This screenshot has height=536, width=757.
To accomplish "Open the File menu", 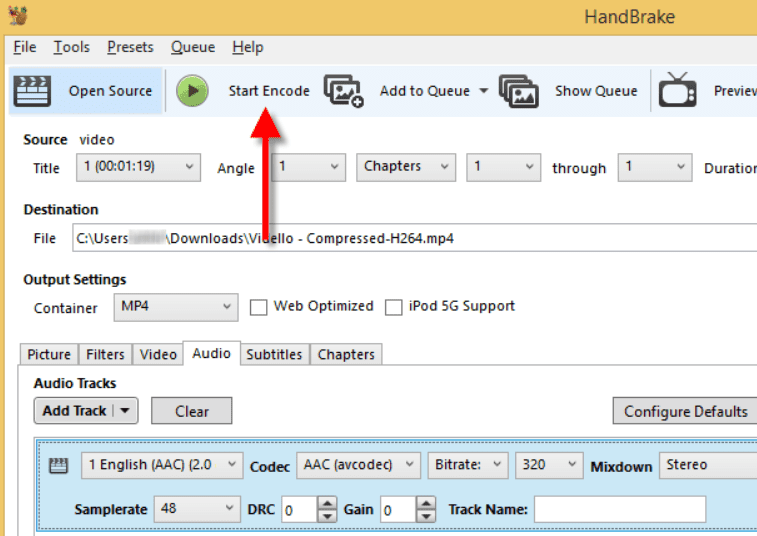I will [x=25, y=47].
